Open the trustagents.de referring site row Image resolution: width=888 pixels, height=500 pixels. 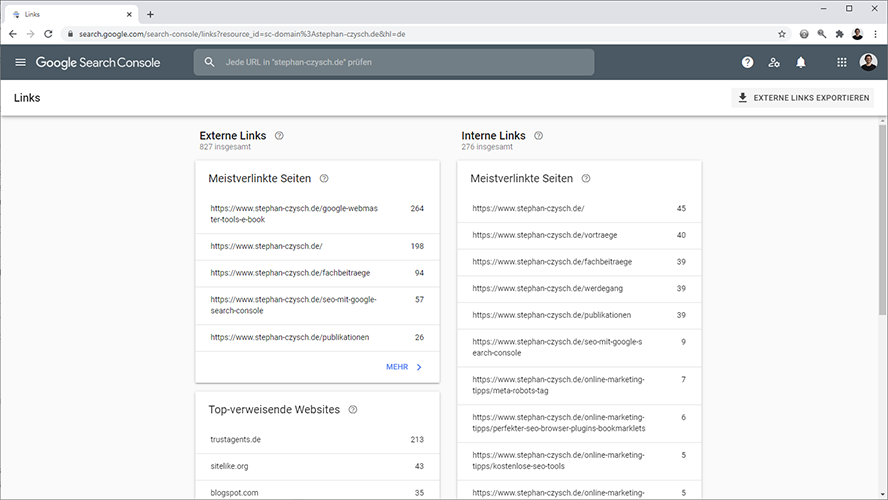[x=317, y=439]
